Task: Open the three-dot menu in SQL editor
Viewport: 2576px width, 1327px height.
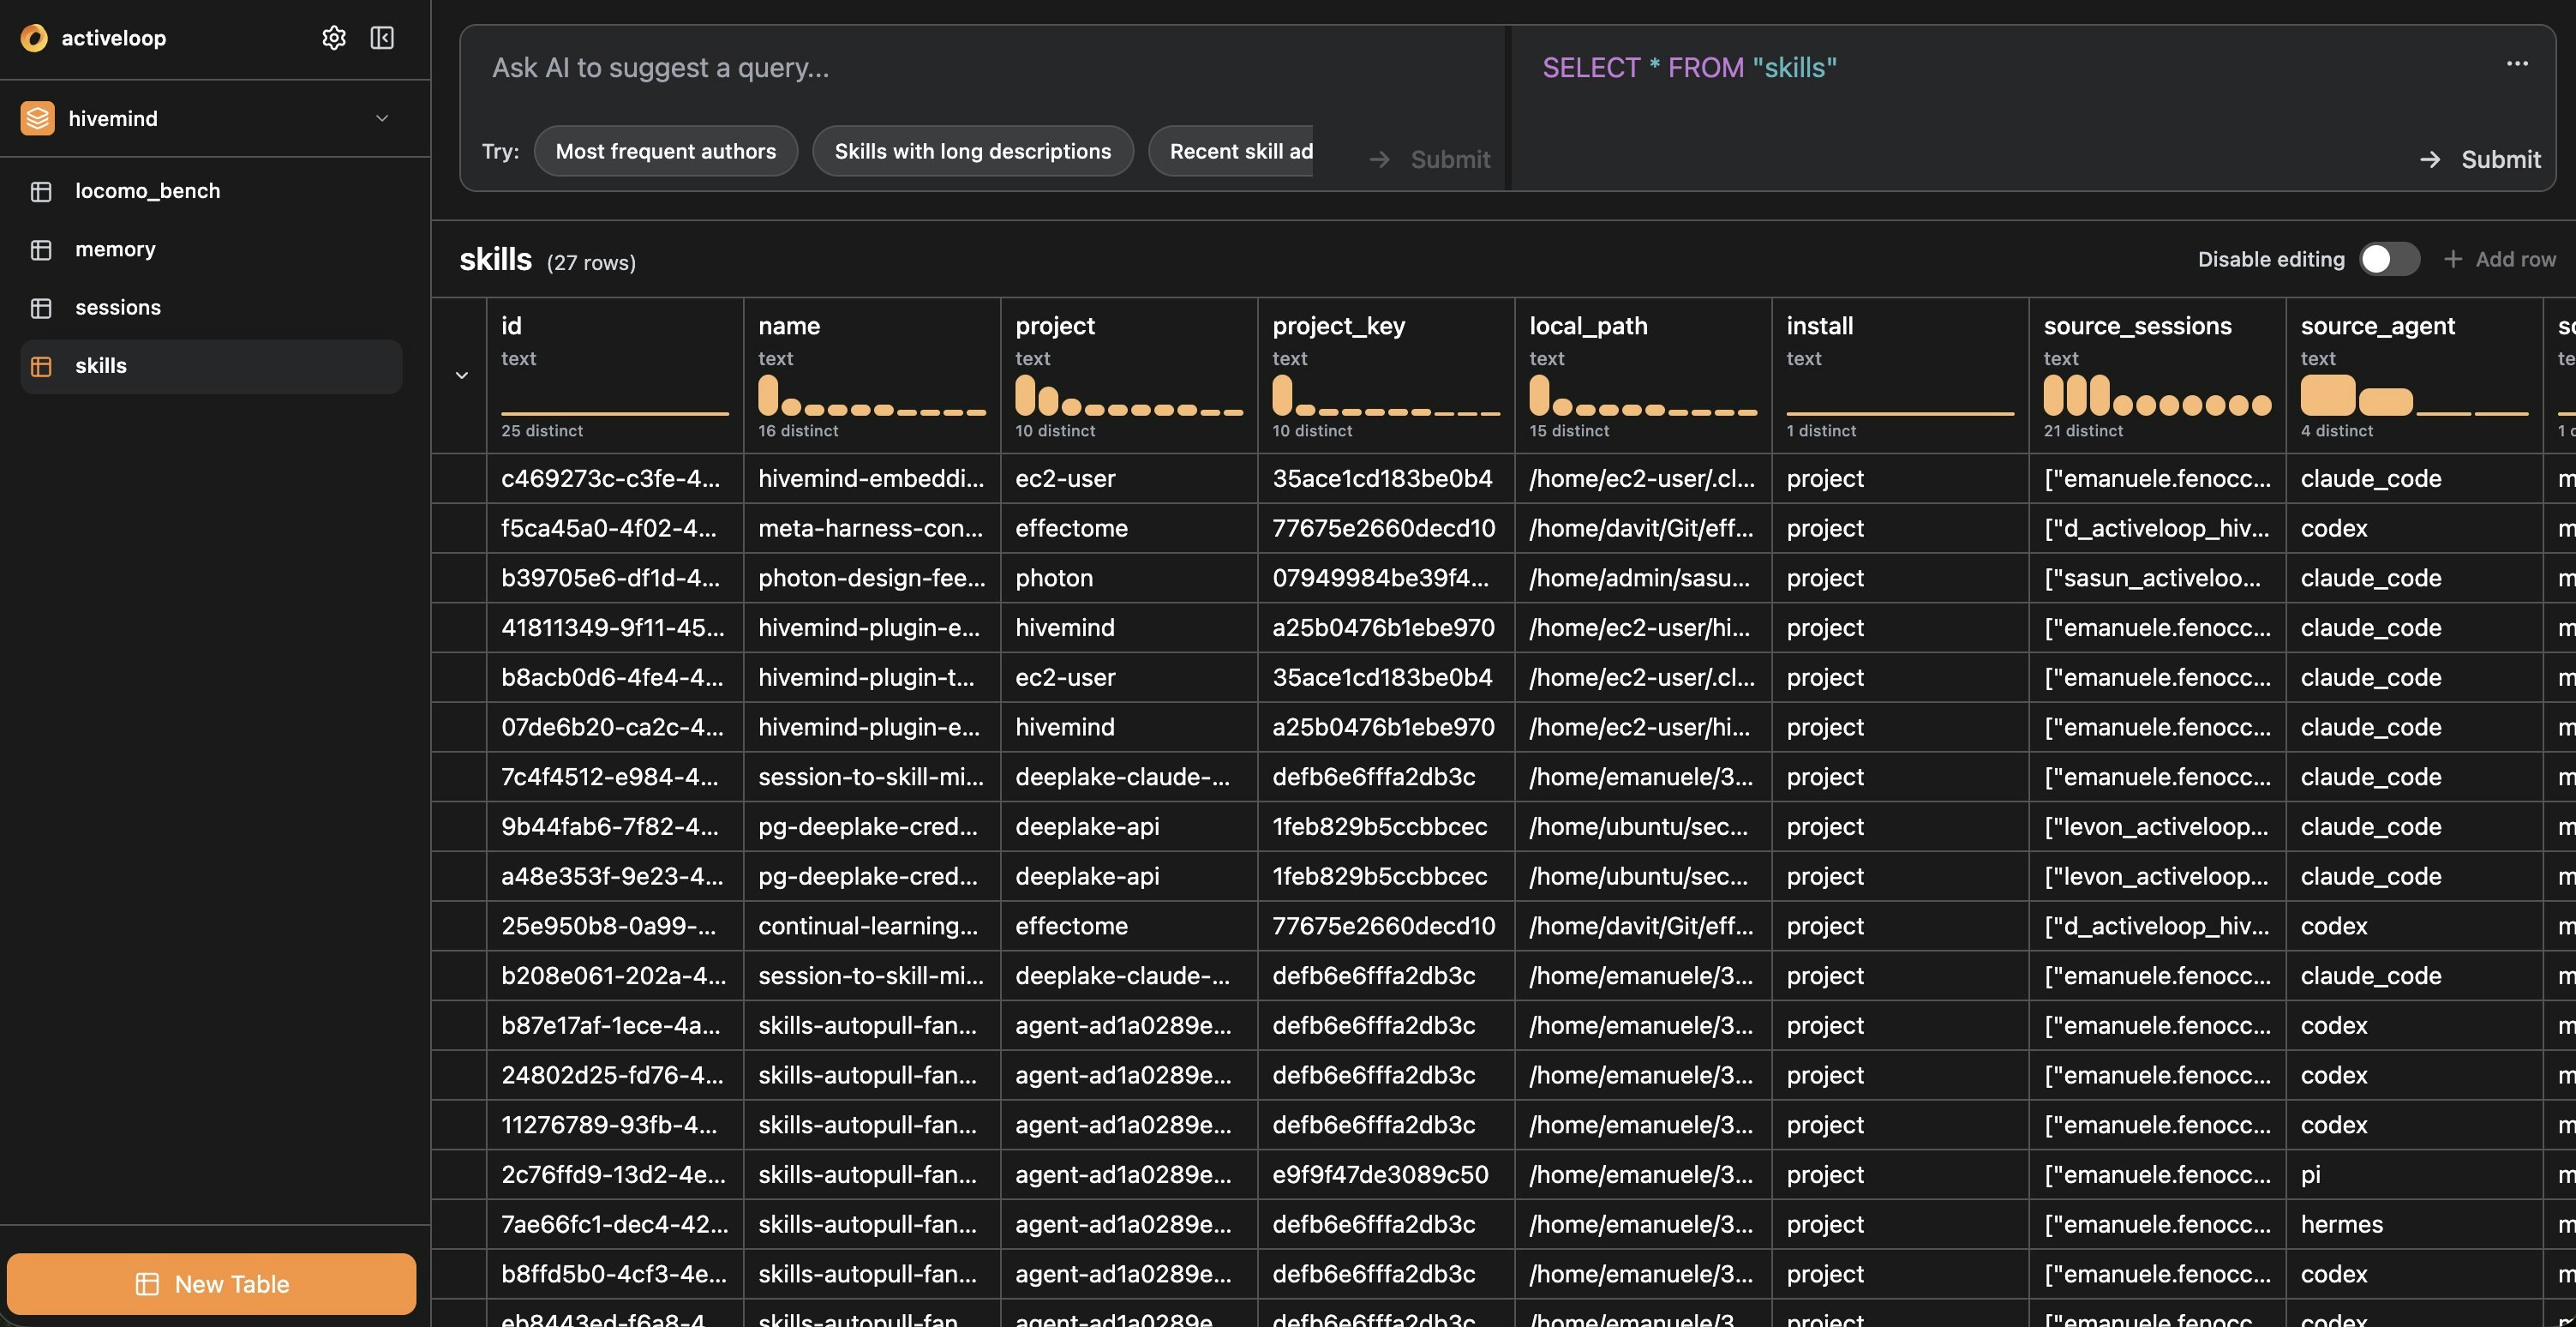Action: click(2517, 64)
